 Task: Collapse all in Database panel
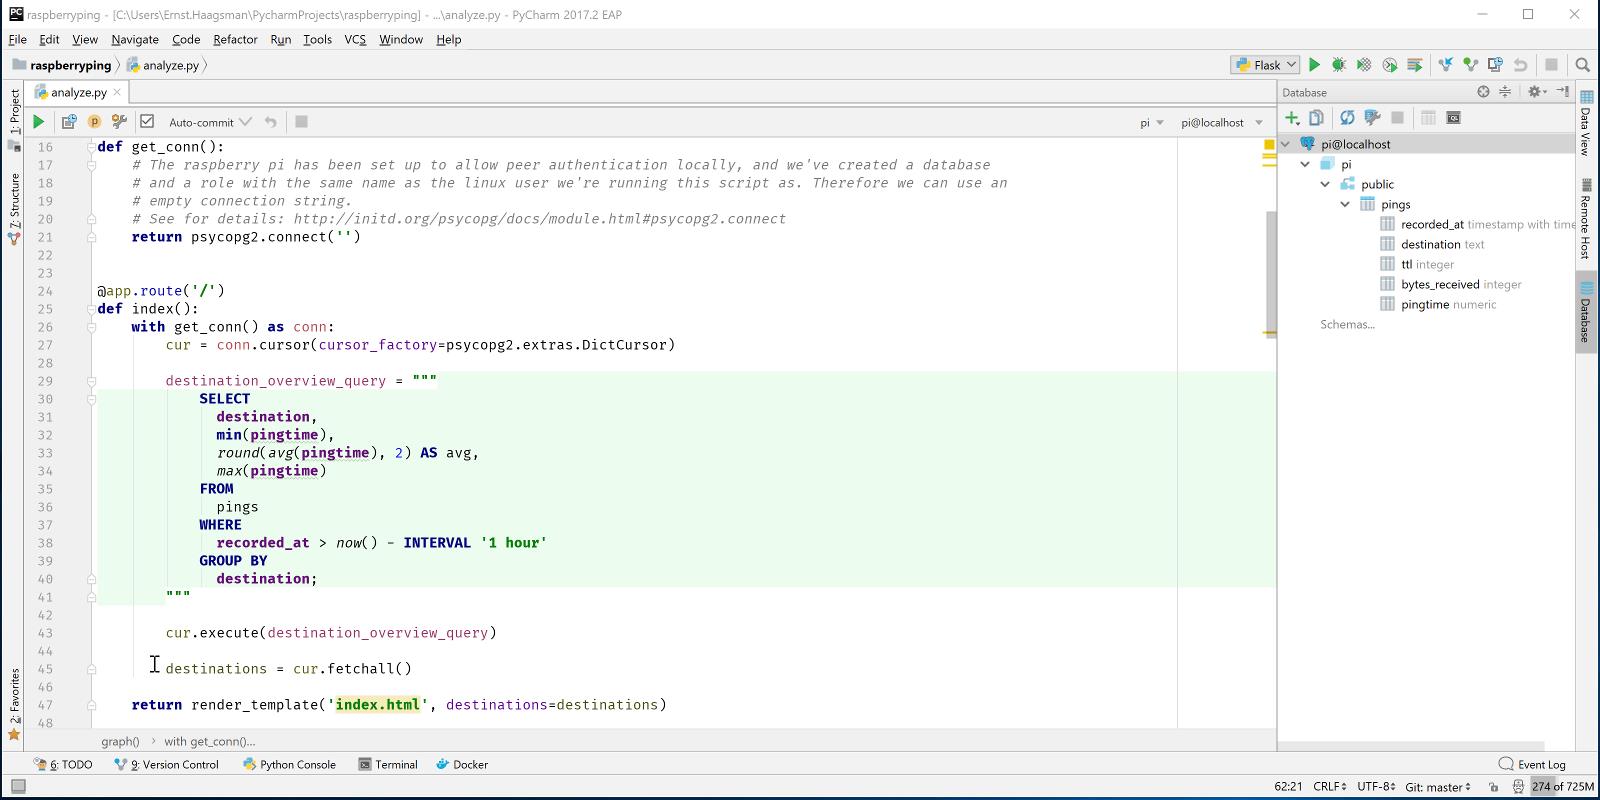1505,92
